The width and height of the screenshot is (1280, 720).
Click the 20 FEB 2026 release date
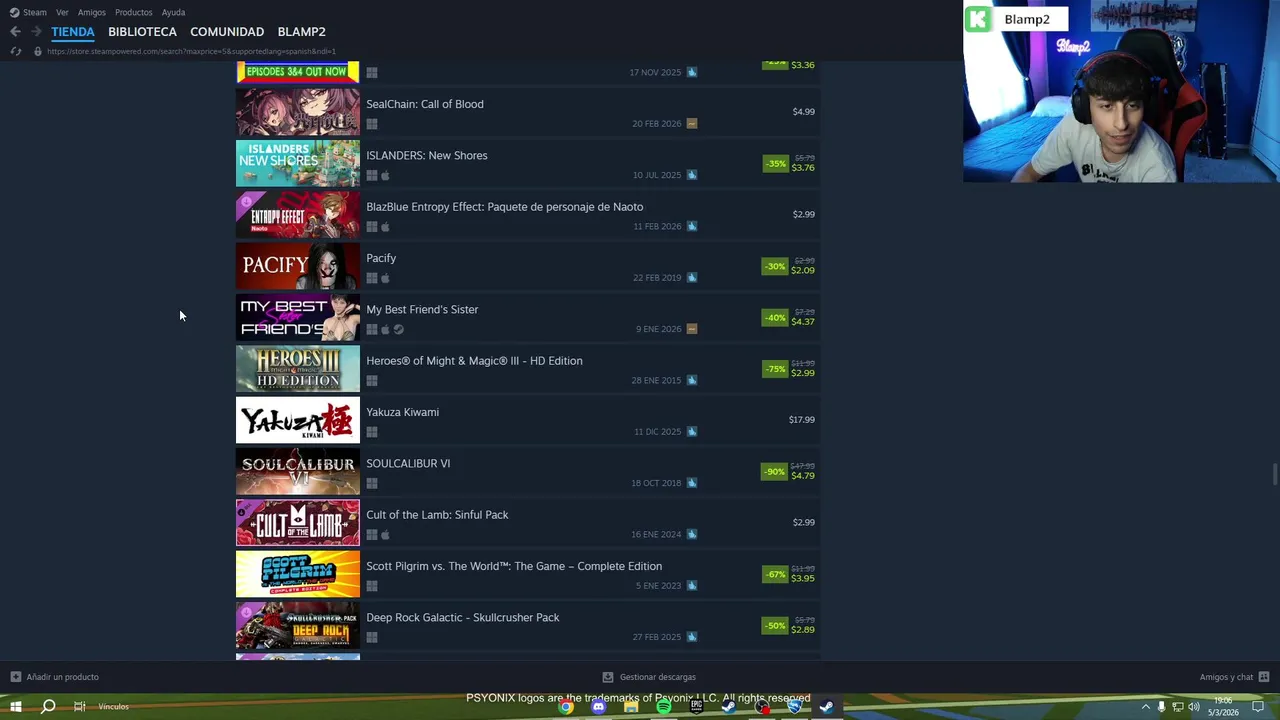tap(656, 124)
